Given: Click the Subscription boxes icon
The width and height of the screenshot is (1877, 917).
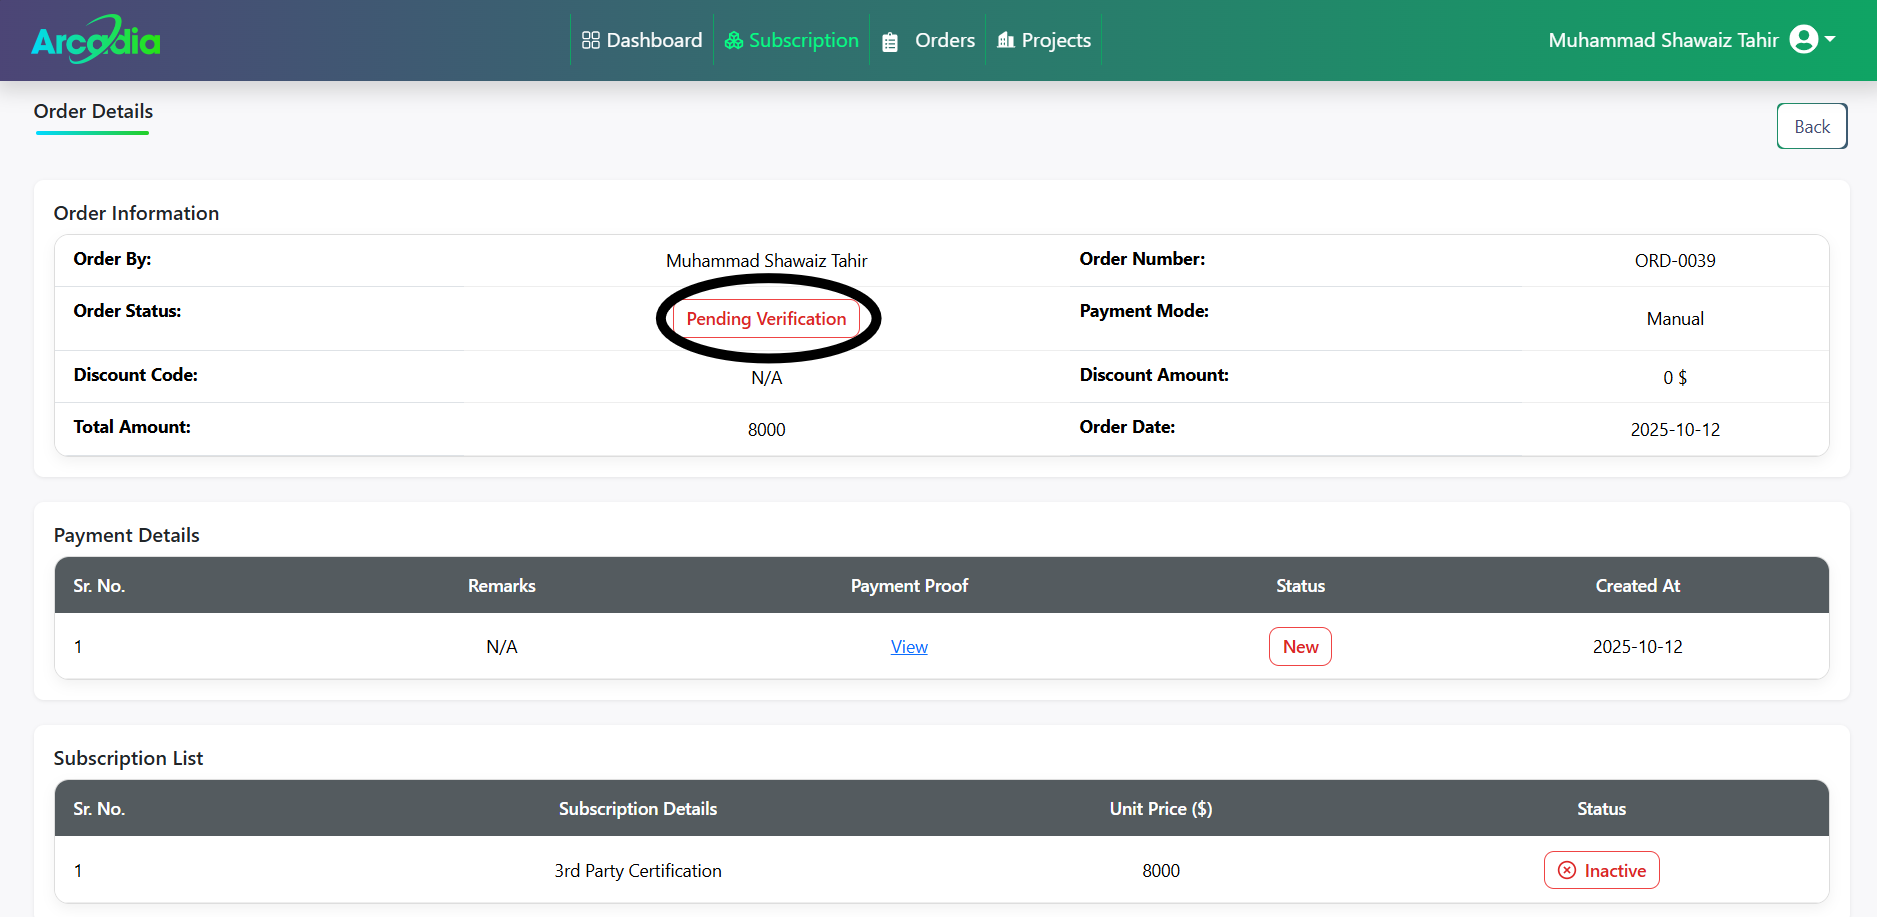Looking at the screenshot, I should pos(734,40).
